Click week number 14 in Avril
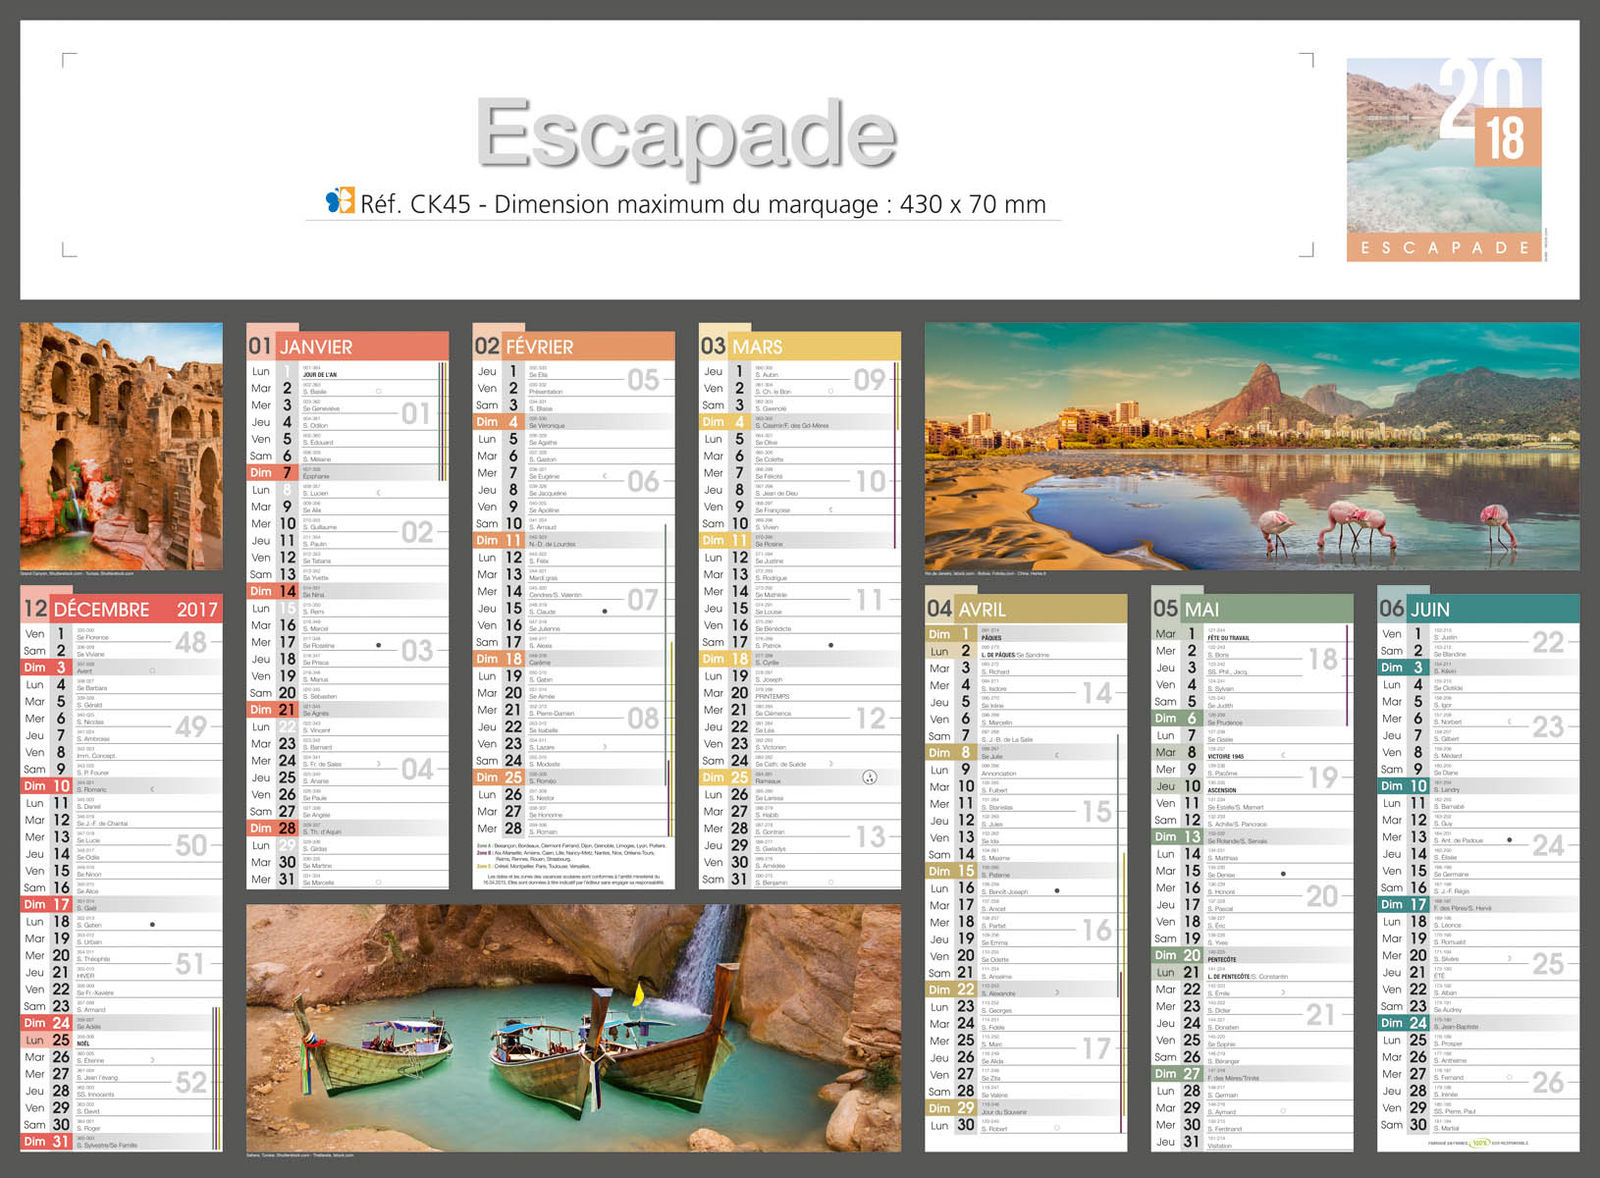 click(x=1096, y=693)
